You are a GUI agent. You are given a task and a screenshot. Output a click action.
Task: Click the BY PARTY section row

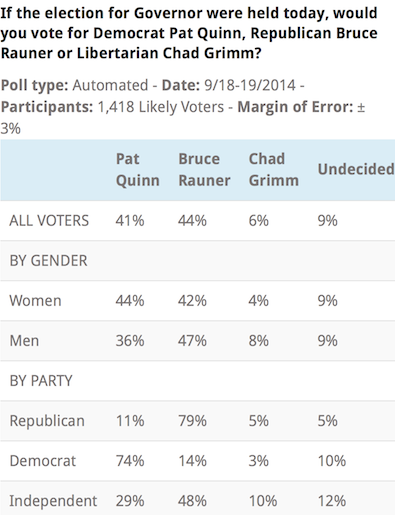[x=197, y=381]
